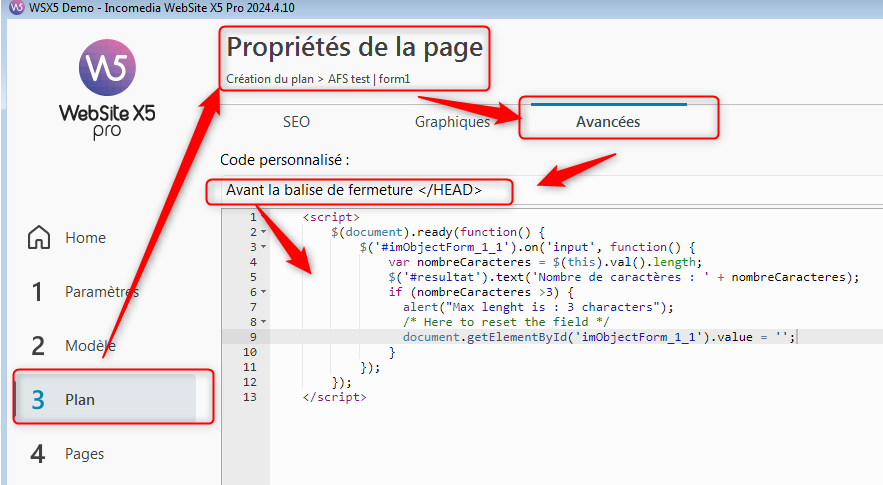Switch to the Graphiques tab
The width and height of the screenshot is (883, 485).
(452, 122)
